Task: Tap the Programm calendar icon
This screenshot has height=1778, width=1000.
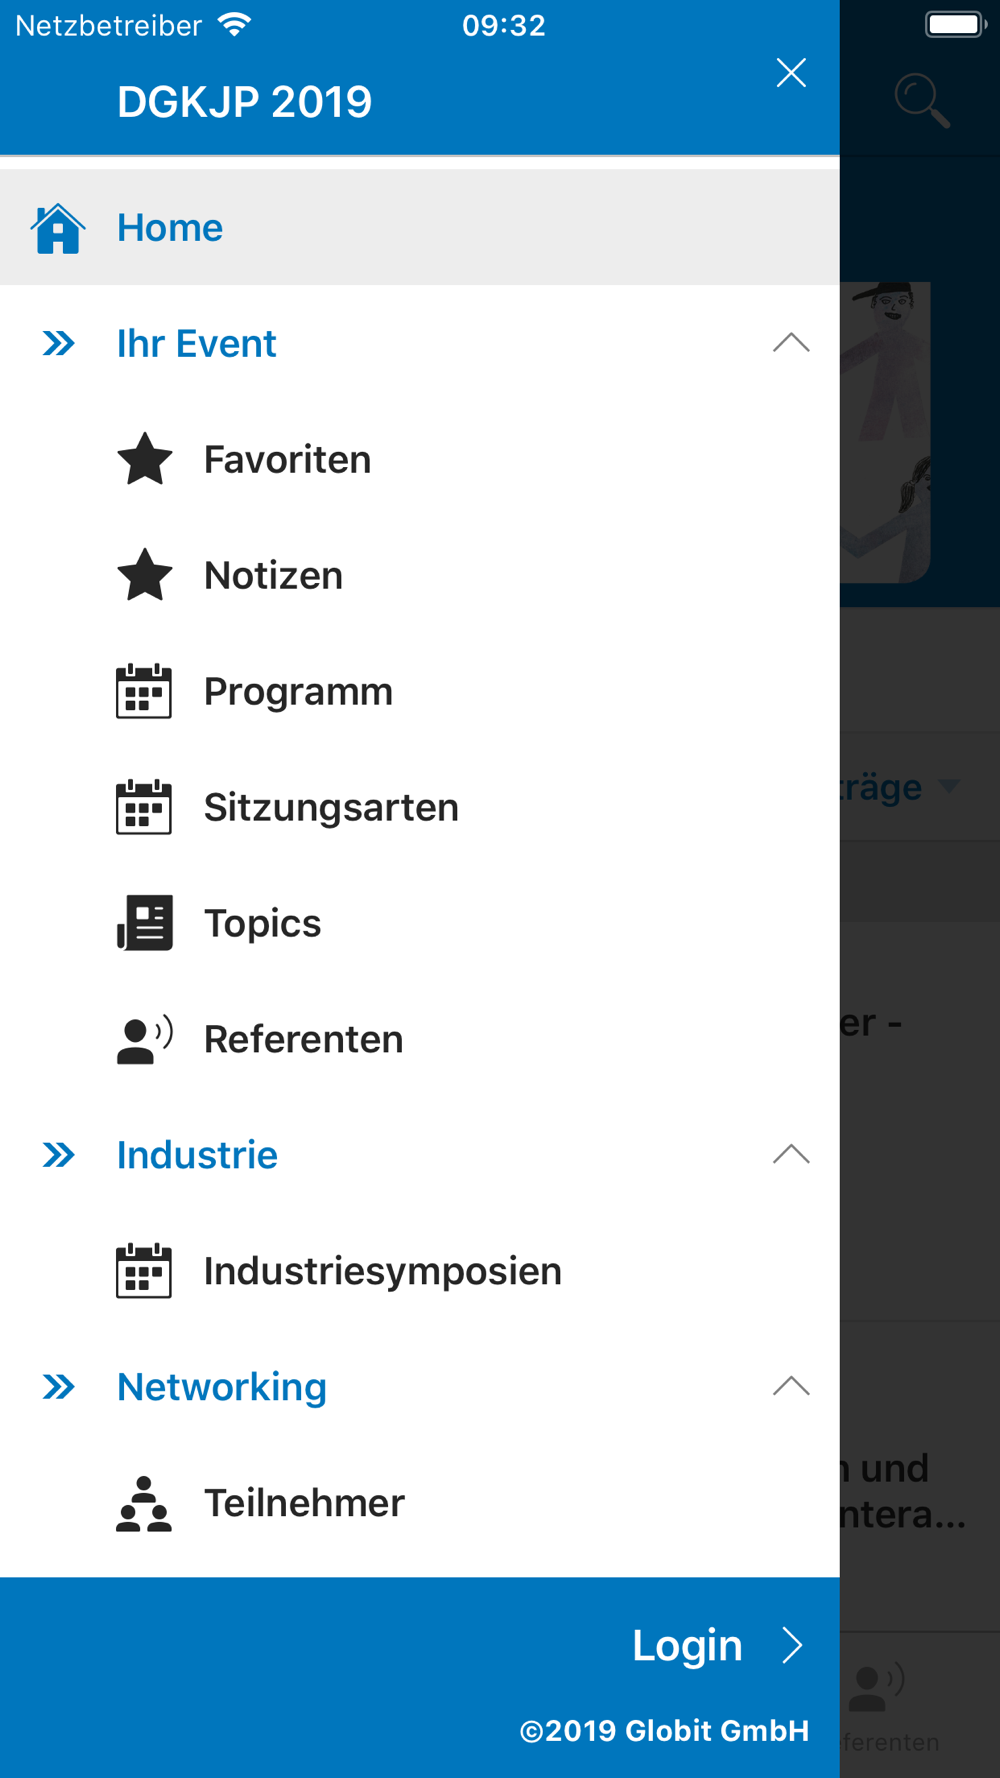Action: [x=144, y=692]
